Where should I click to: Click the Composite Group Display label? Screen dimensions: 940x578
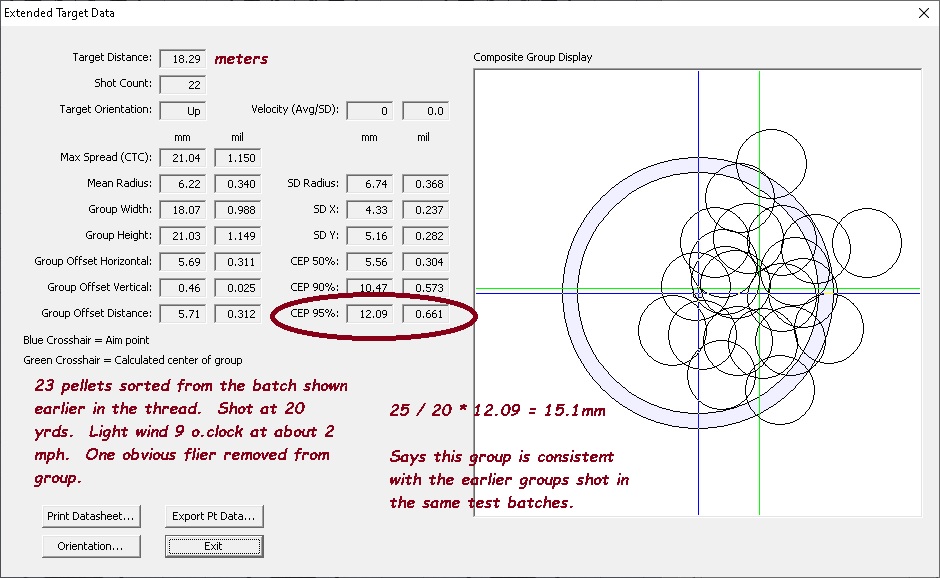pos(532,57)
